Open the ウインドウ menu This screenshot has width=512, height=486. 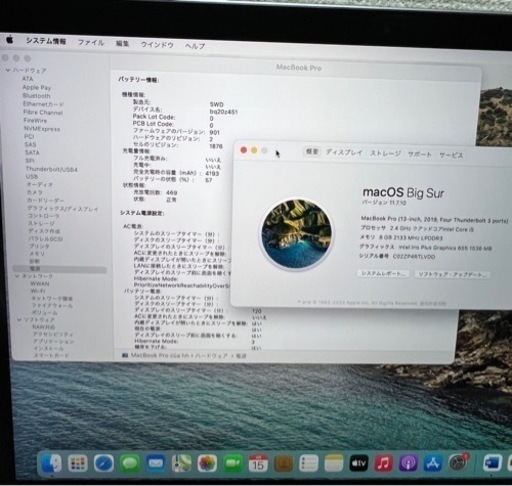click(157, 45)
